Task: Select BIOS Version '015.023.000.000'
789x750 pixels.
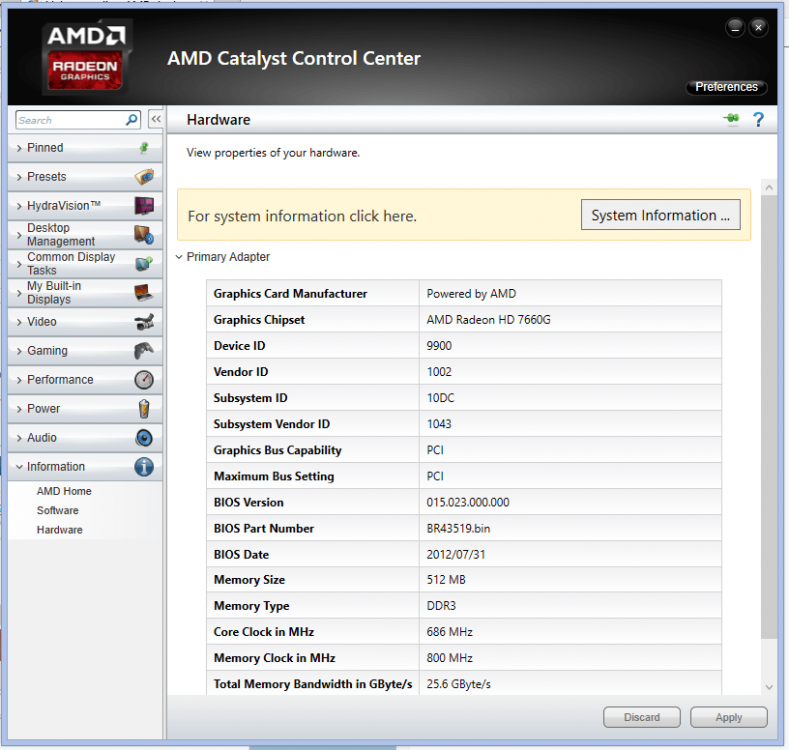Action: 468,502
